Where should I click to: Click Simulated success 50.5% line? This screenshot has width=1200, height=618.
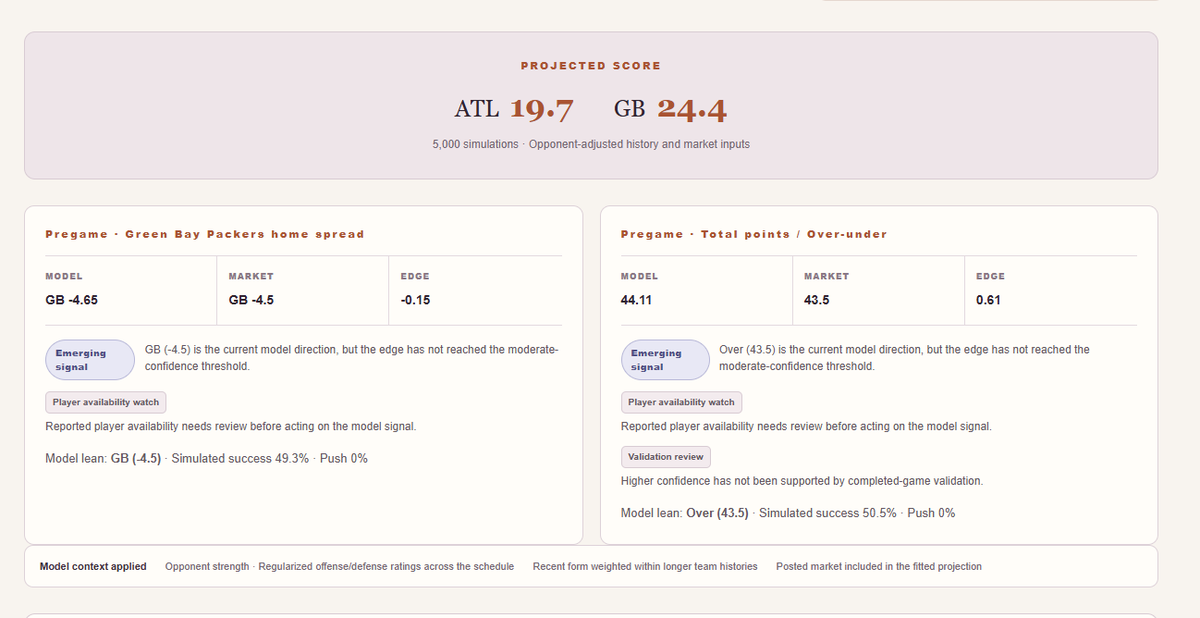[x=788, y=513]
